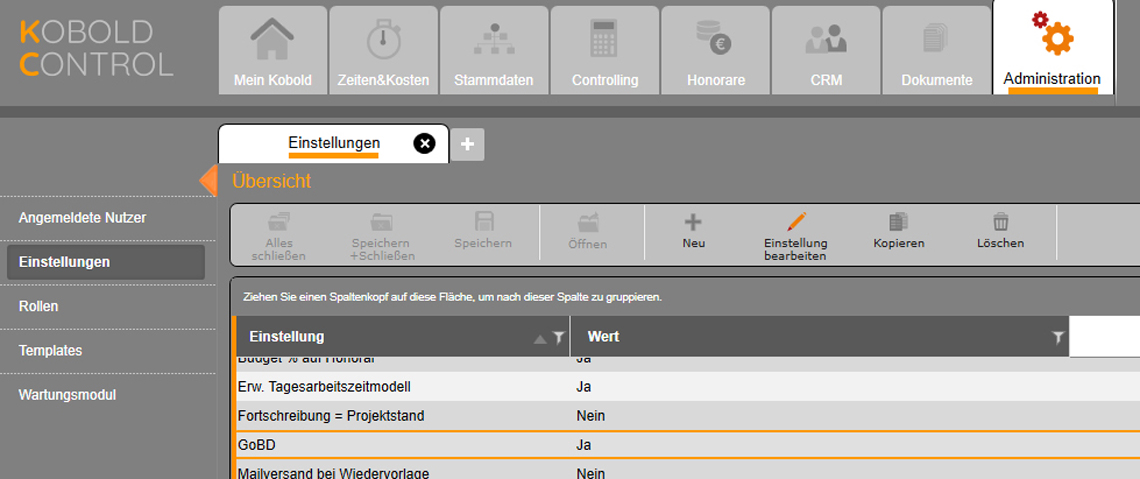Open Rollen in the sidebar
Screen dimensions: 1140x479
point(38,307)
